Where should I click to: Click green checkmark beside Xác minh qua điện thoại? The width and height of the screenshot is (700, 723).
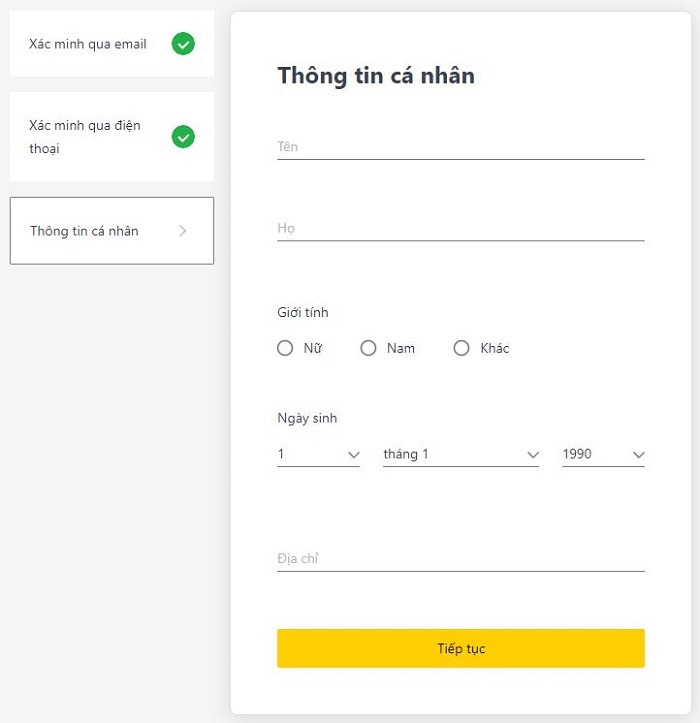pyautogui.click(x=183, y=137)
